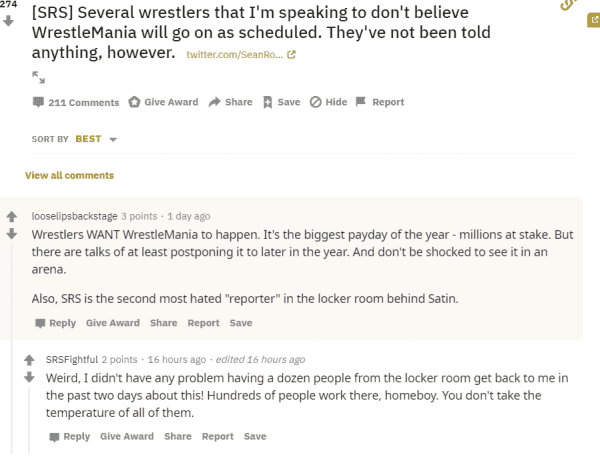
Task: Click View all comments
Action: coord(69,176)
